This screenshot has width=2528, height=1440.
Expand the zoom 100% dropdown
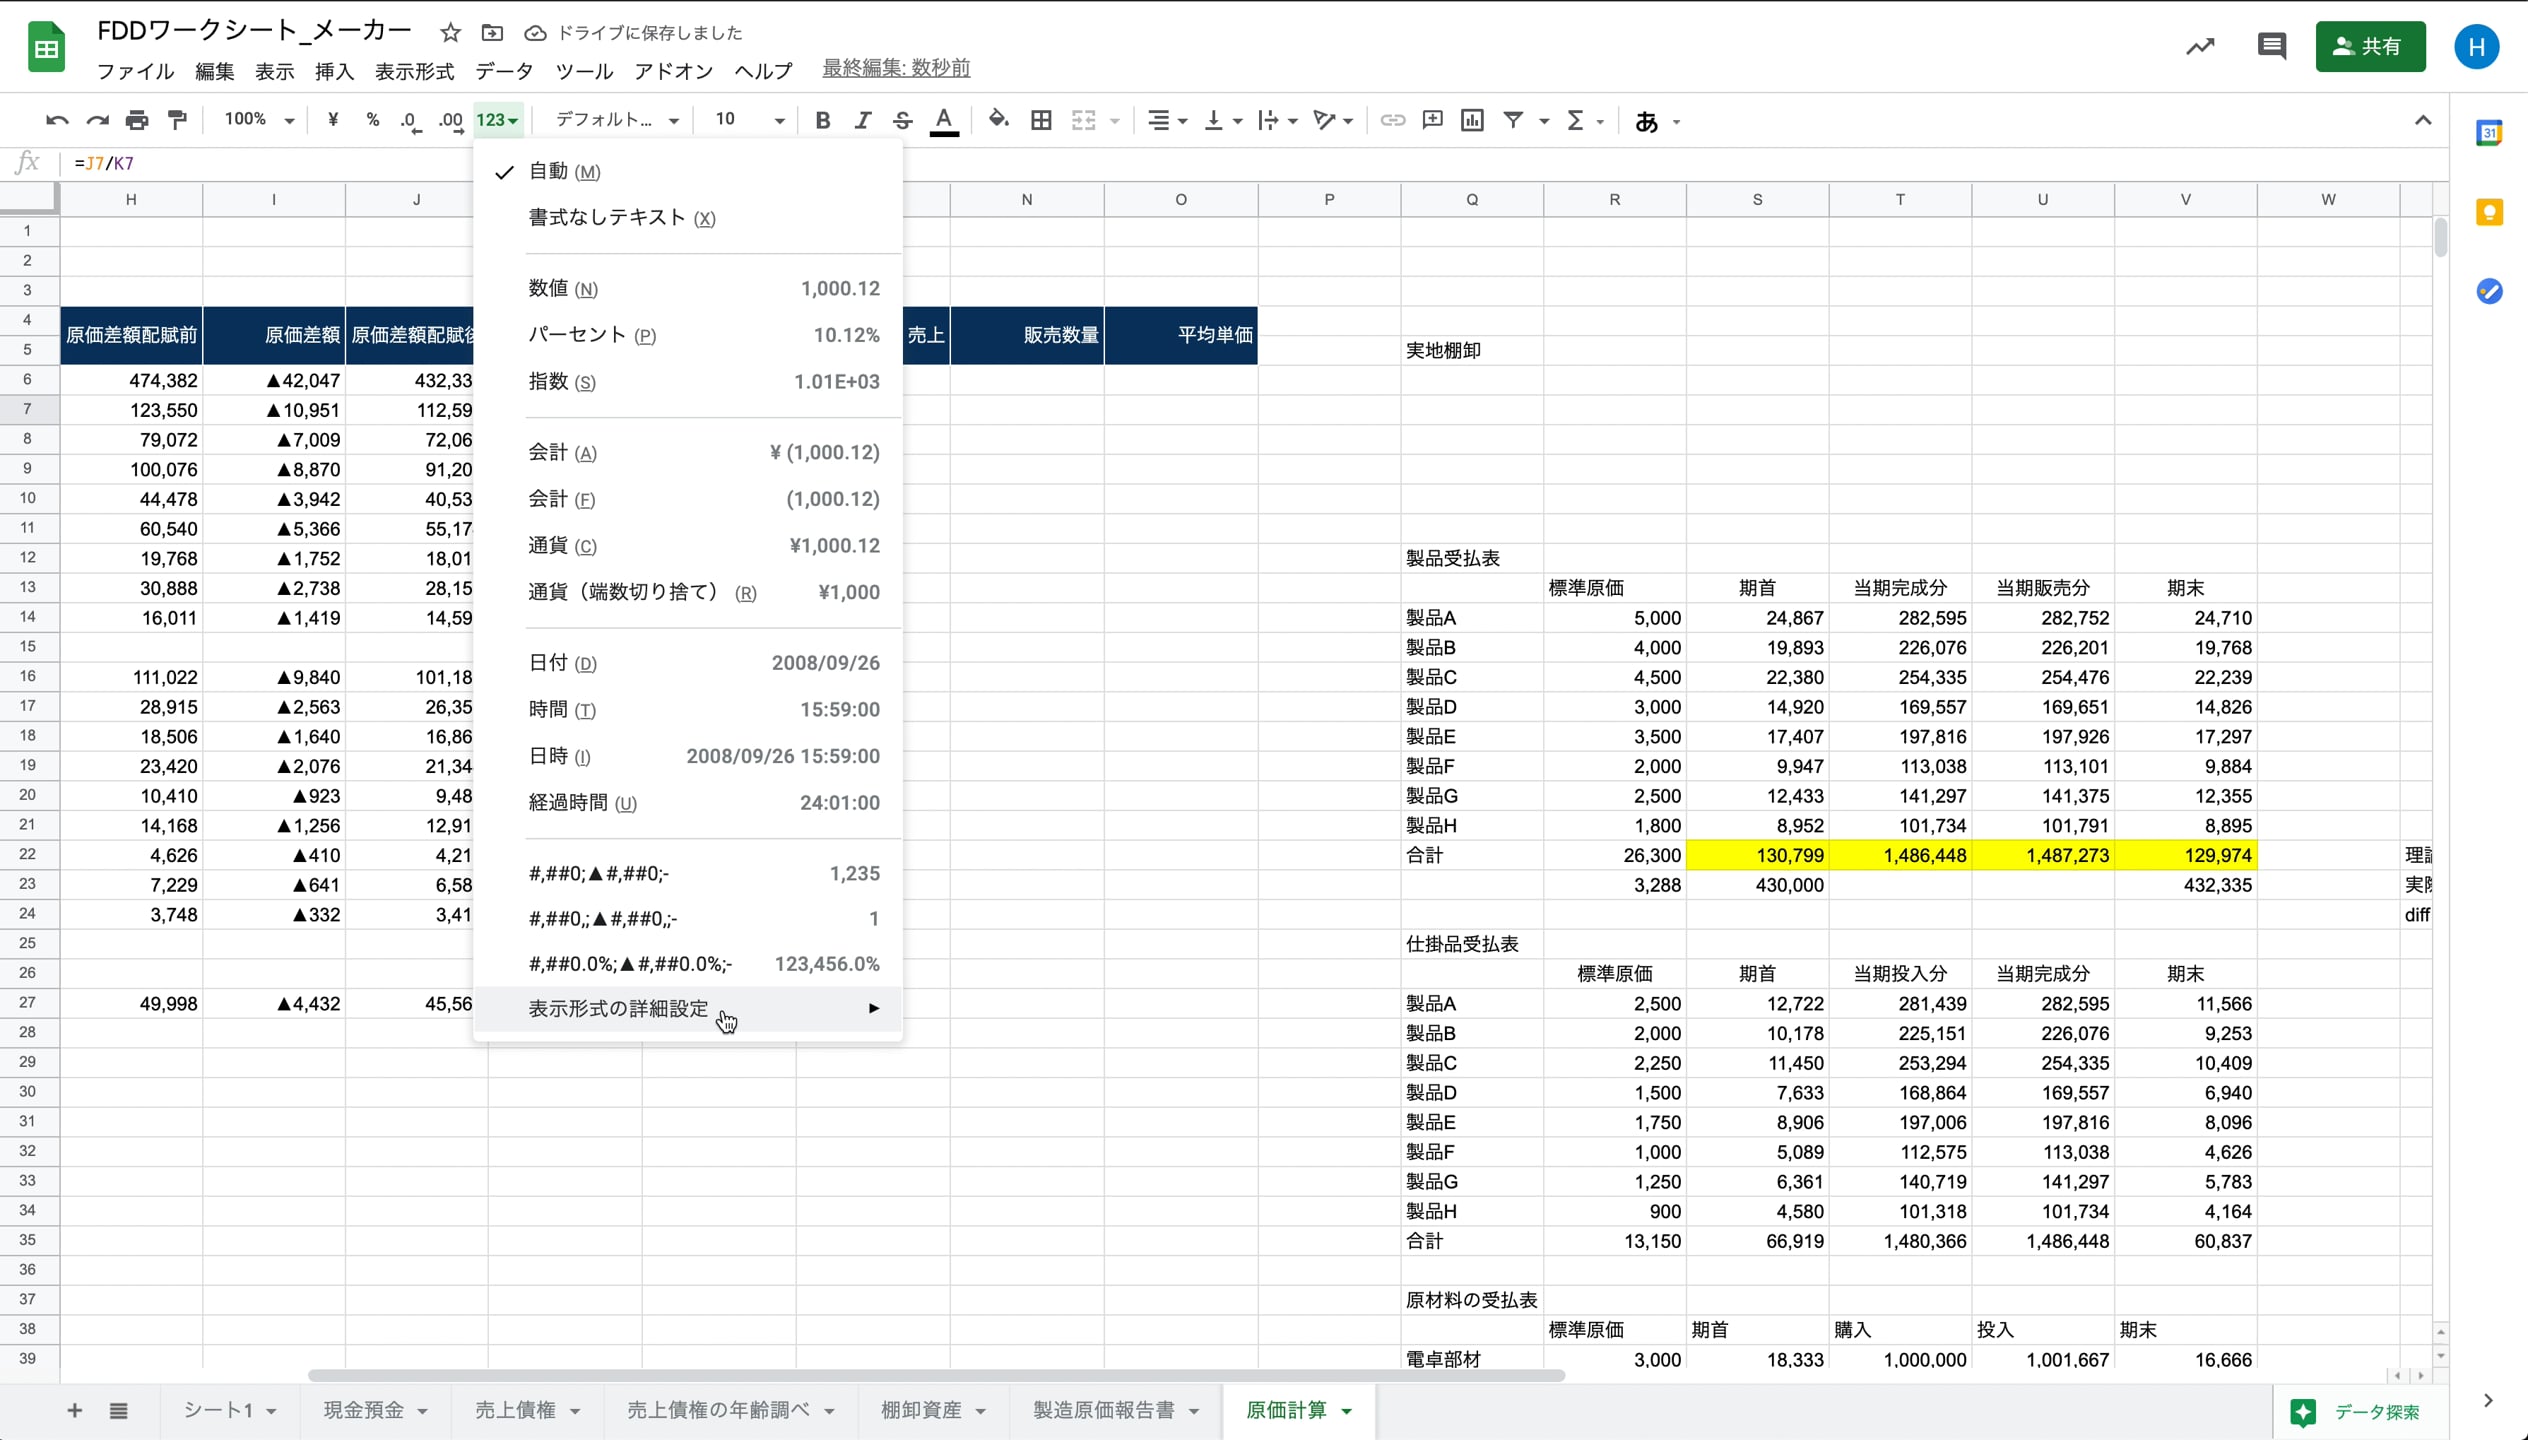point(259,120)
